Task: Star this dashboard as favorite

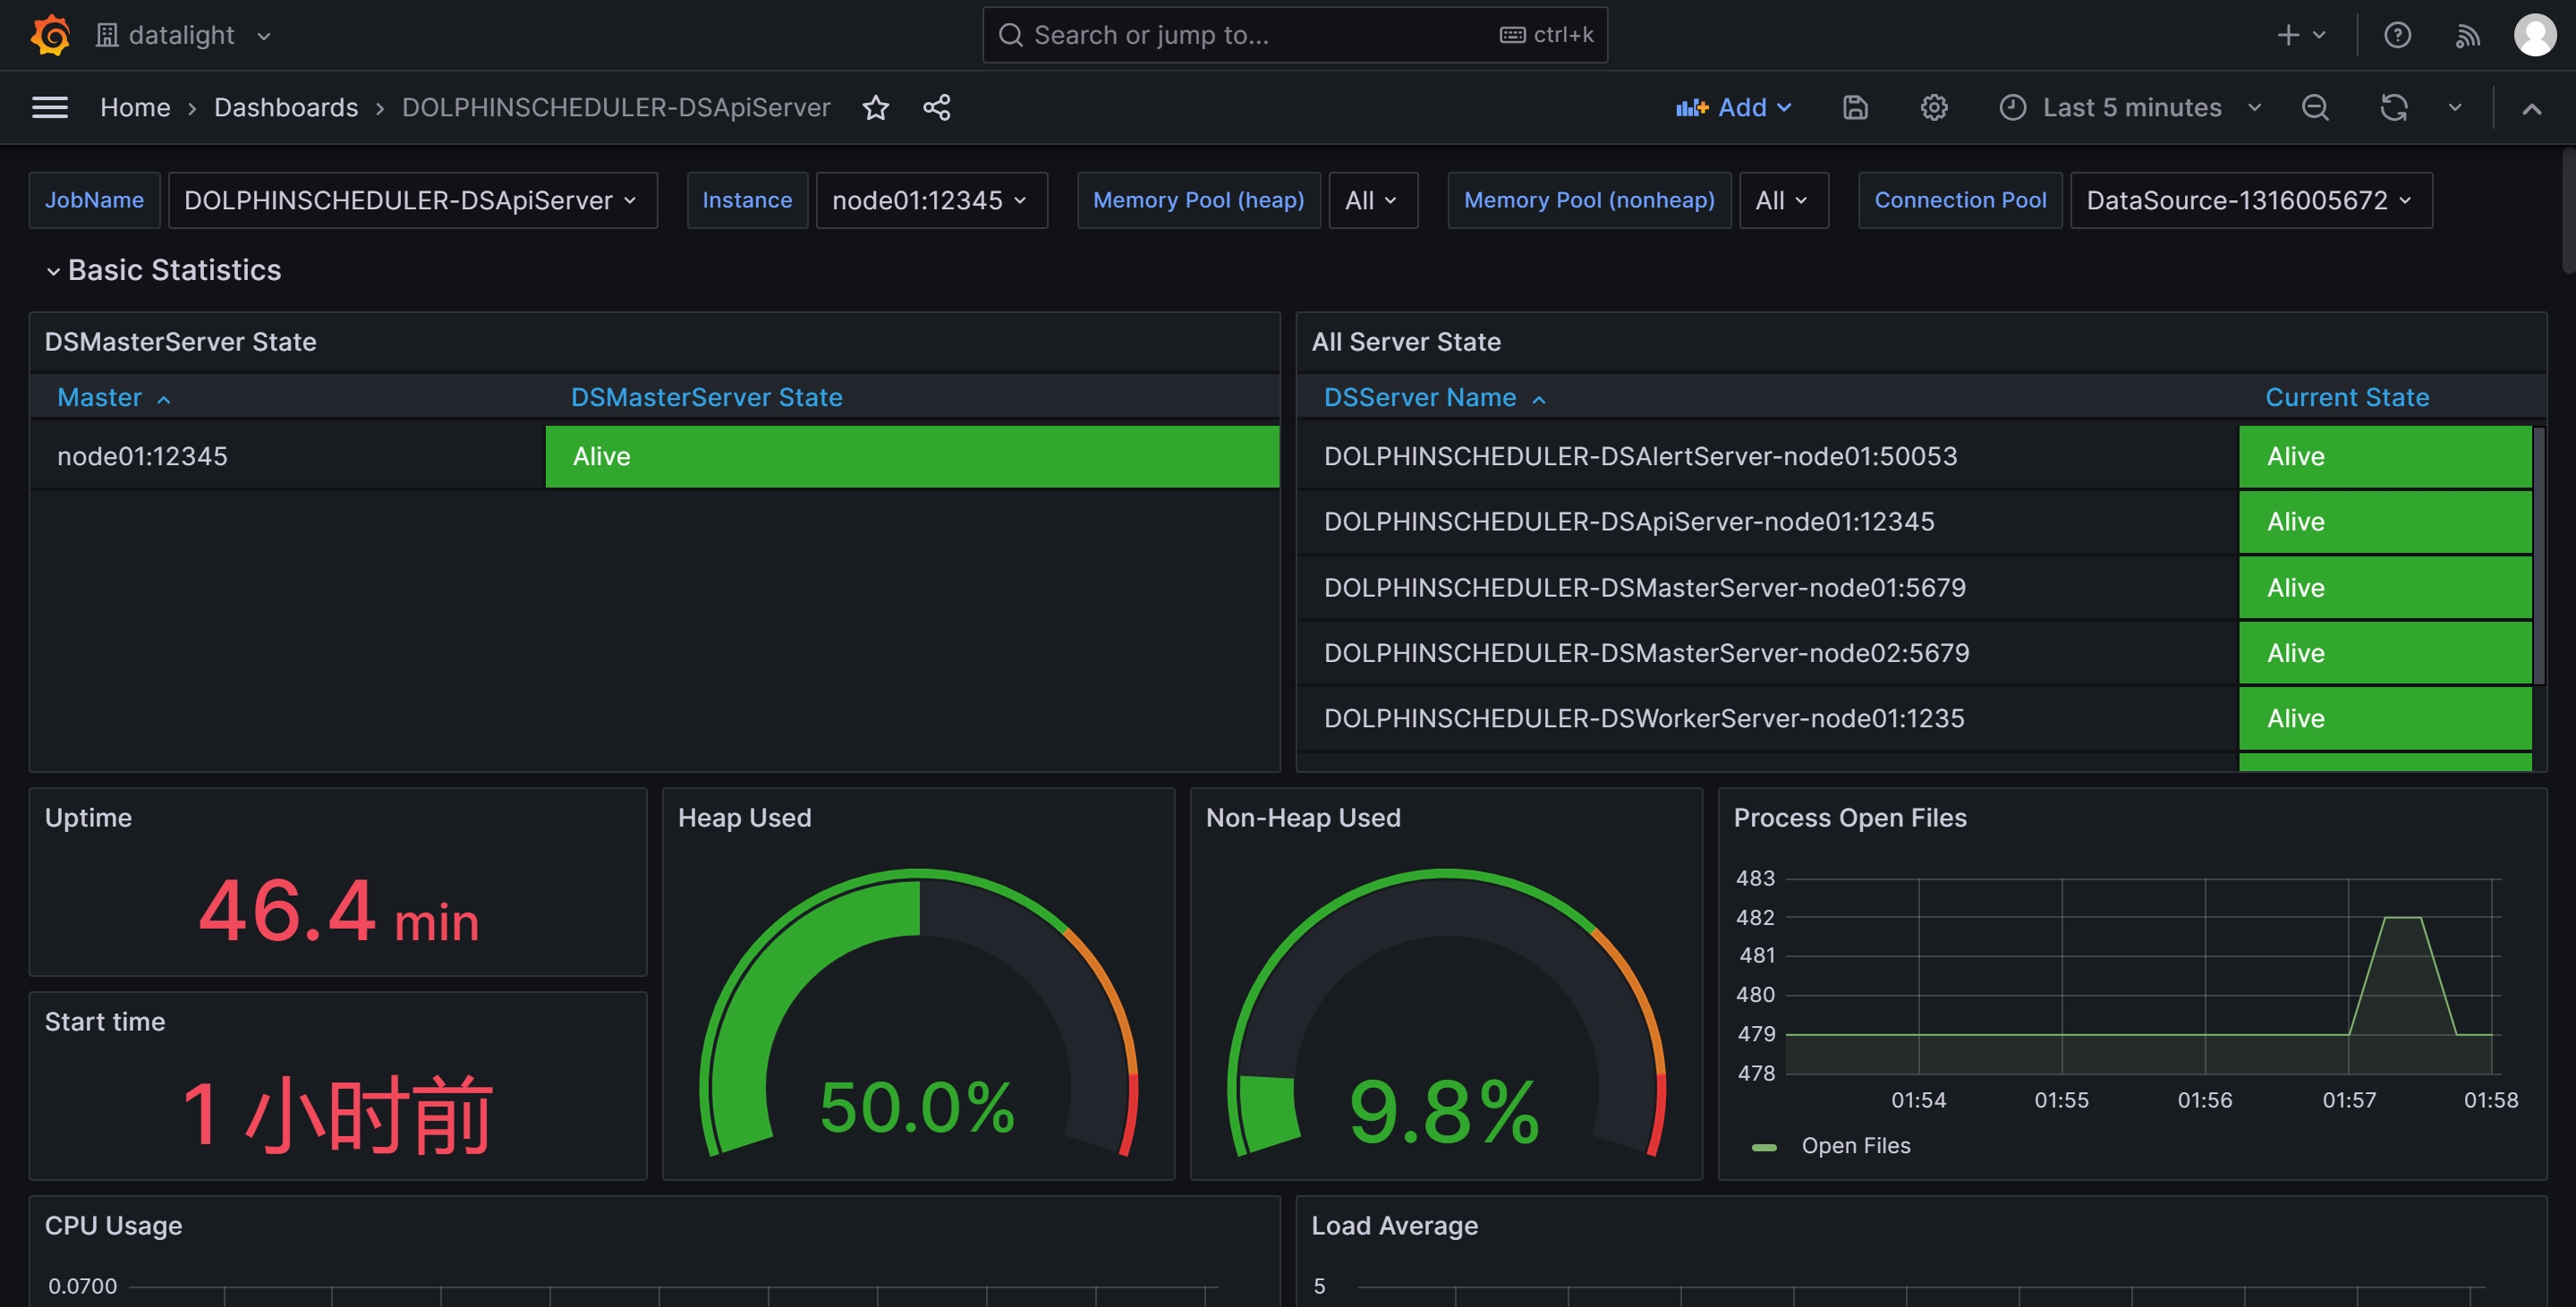Action: click(x=875, y=107)
